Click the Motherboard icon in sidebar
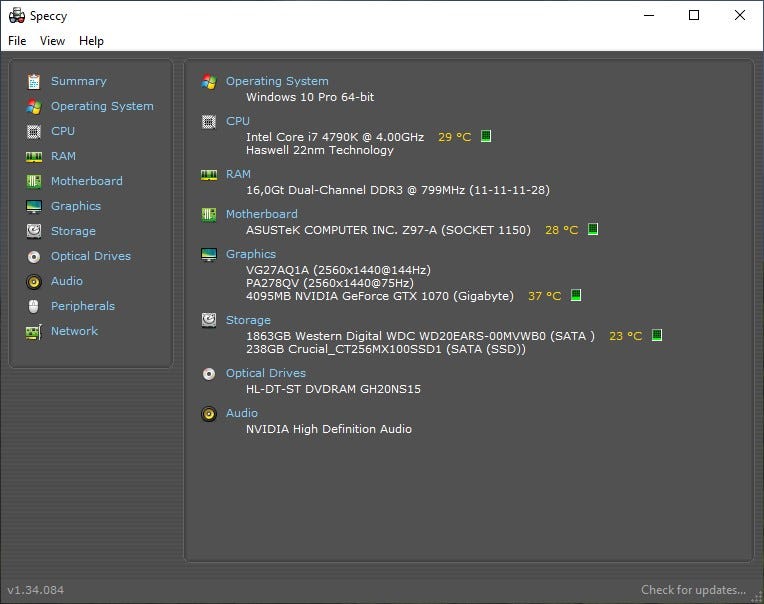 click(x=34, y=182)
